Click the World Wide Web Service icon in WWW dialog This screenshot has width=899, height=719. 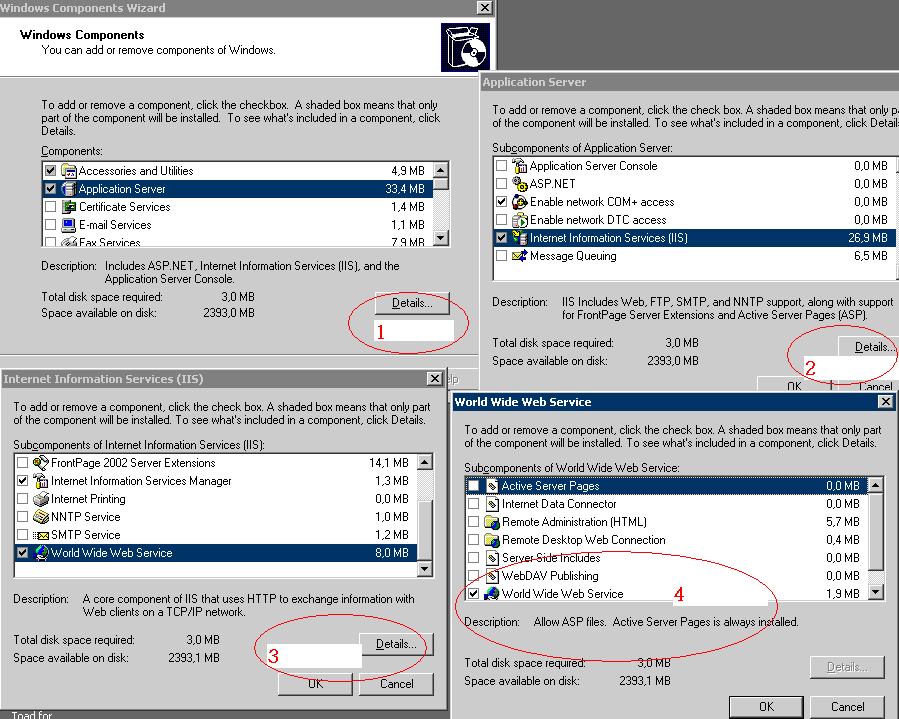(x=492, y=594)
